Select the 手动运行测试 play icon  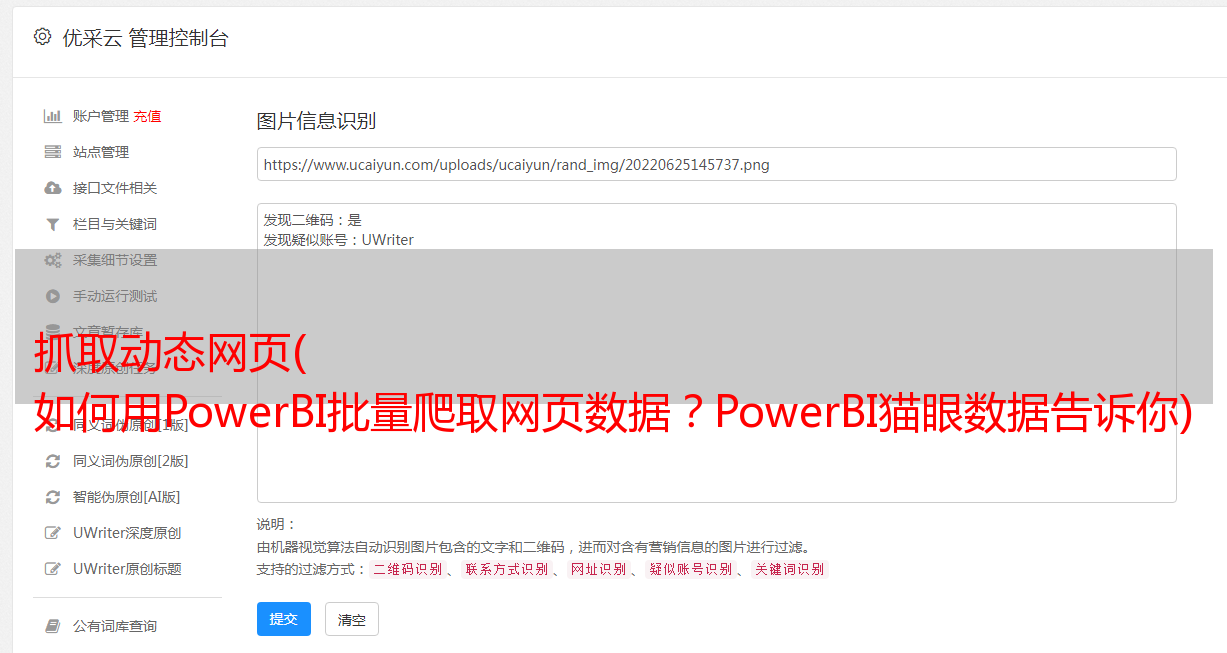click(x=53, y=296)
